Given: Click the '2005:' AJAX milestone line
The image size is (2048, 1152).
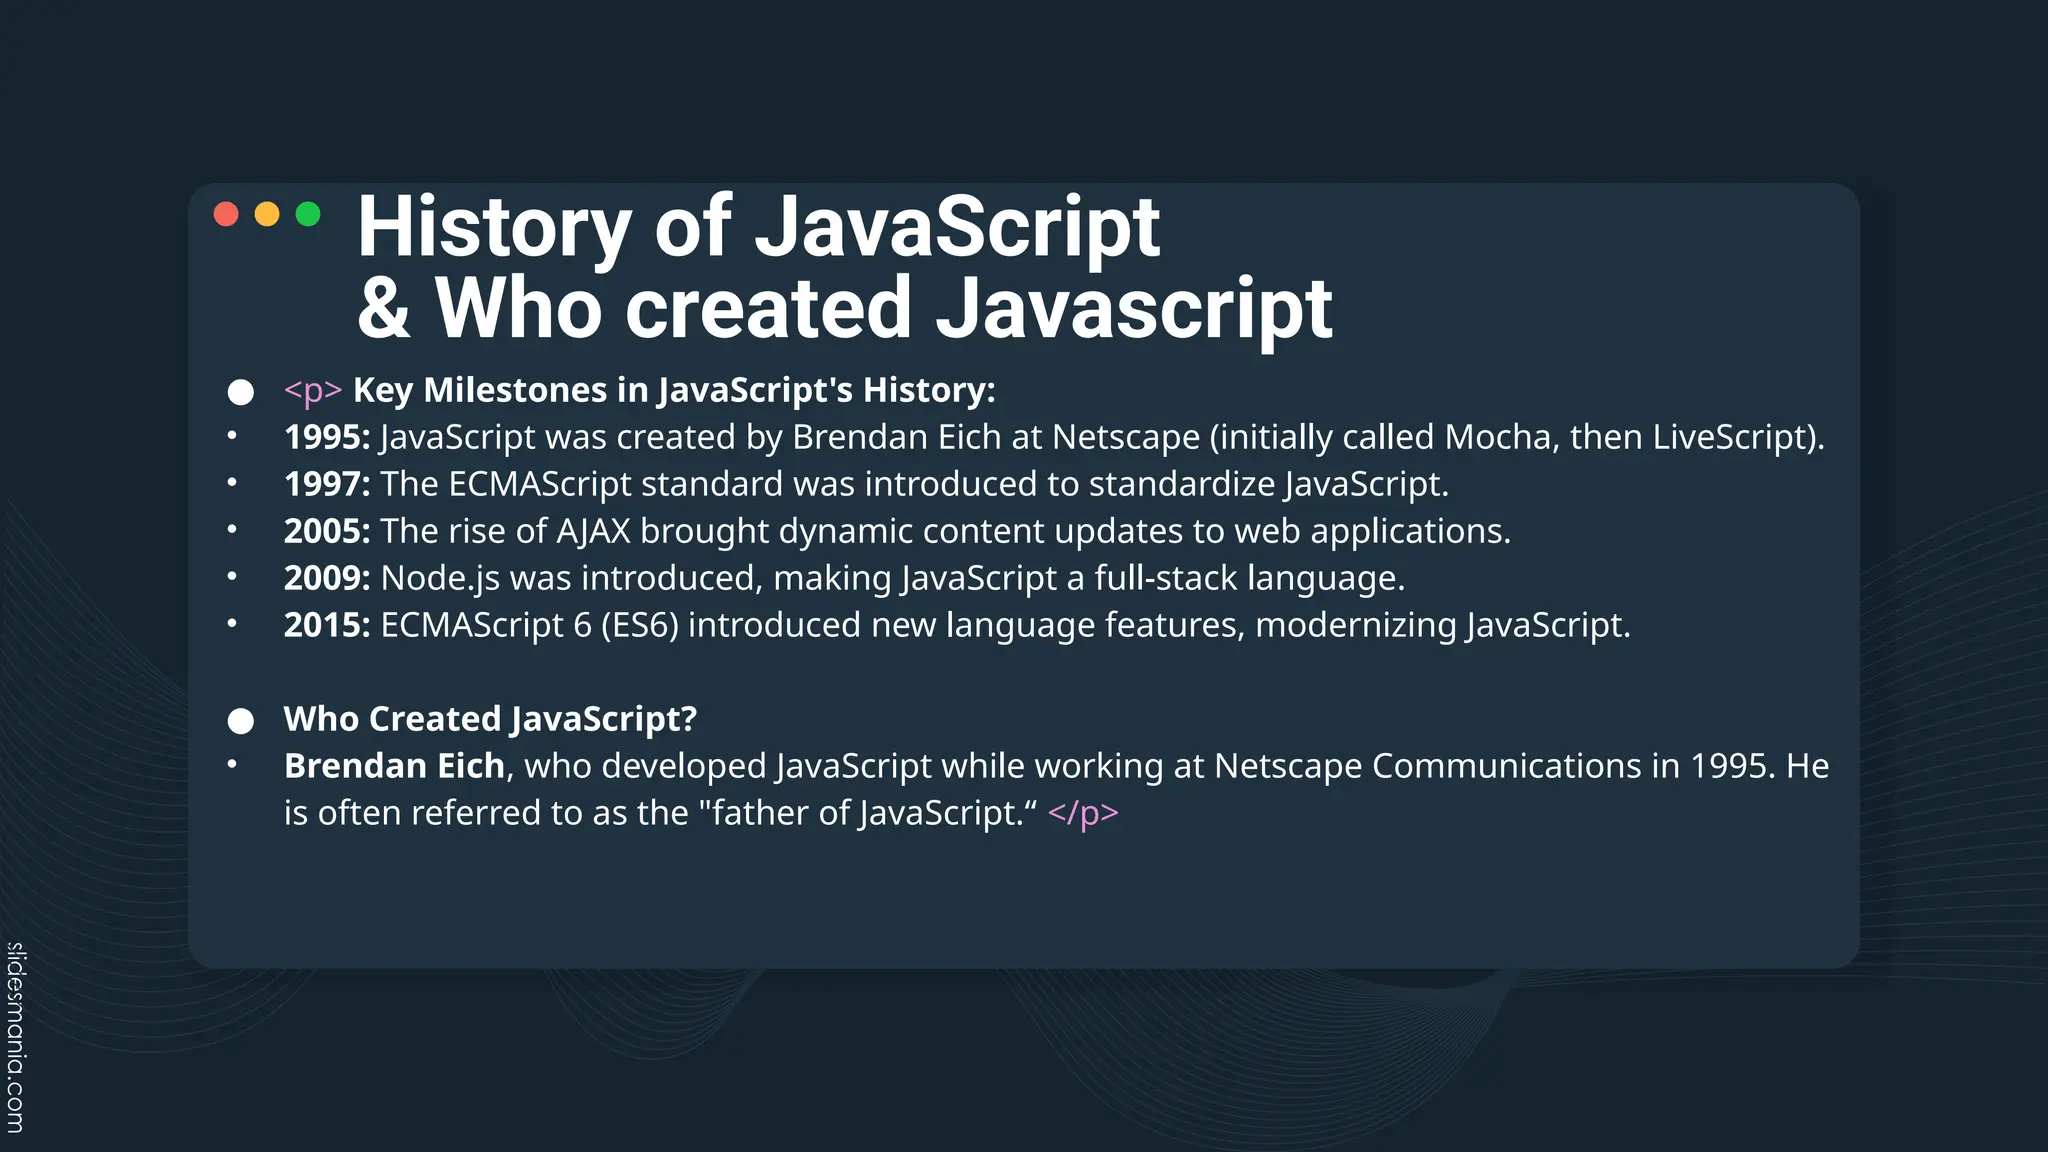Looking at the screenshot, I should point(896,531).
